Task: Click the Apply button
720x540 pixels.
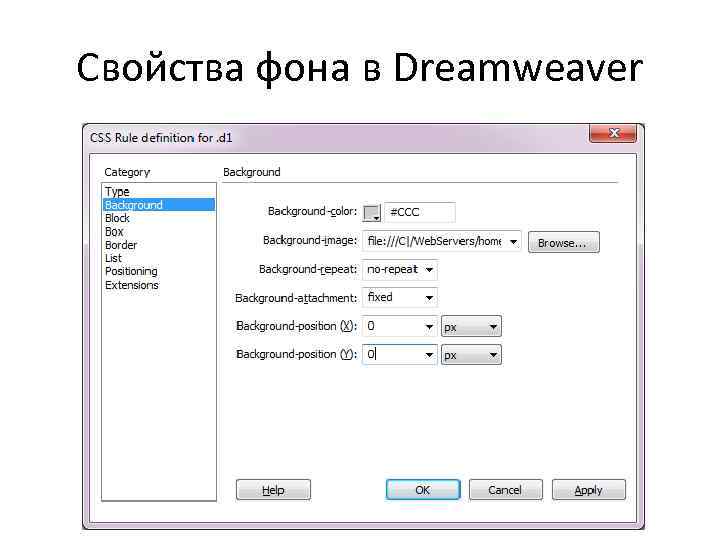Action: tap(589, 490)
